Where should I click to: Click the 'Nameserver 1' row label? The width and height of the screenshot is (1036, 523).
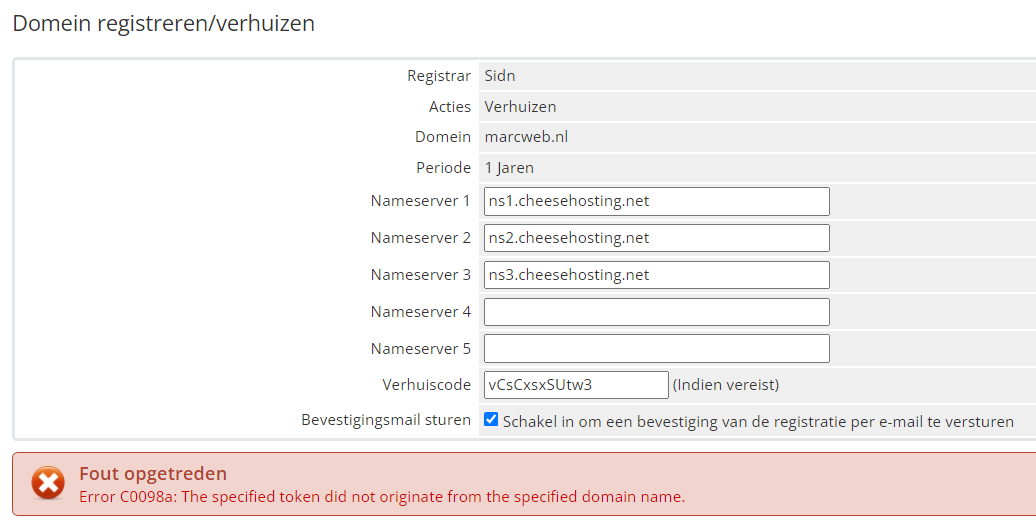(420, 201)
